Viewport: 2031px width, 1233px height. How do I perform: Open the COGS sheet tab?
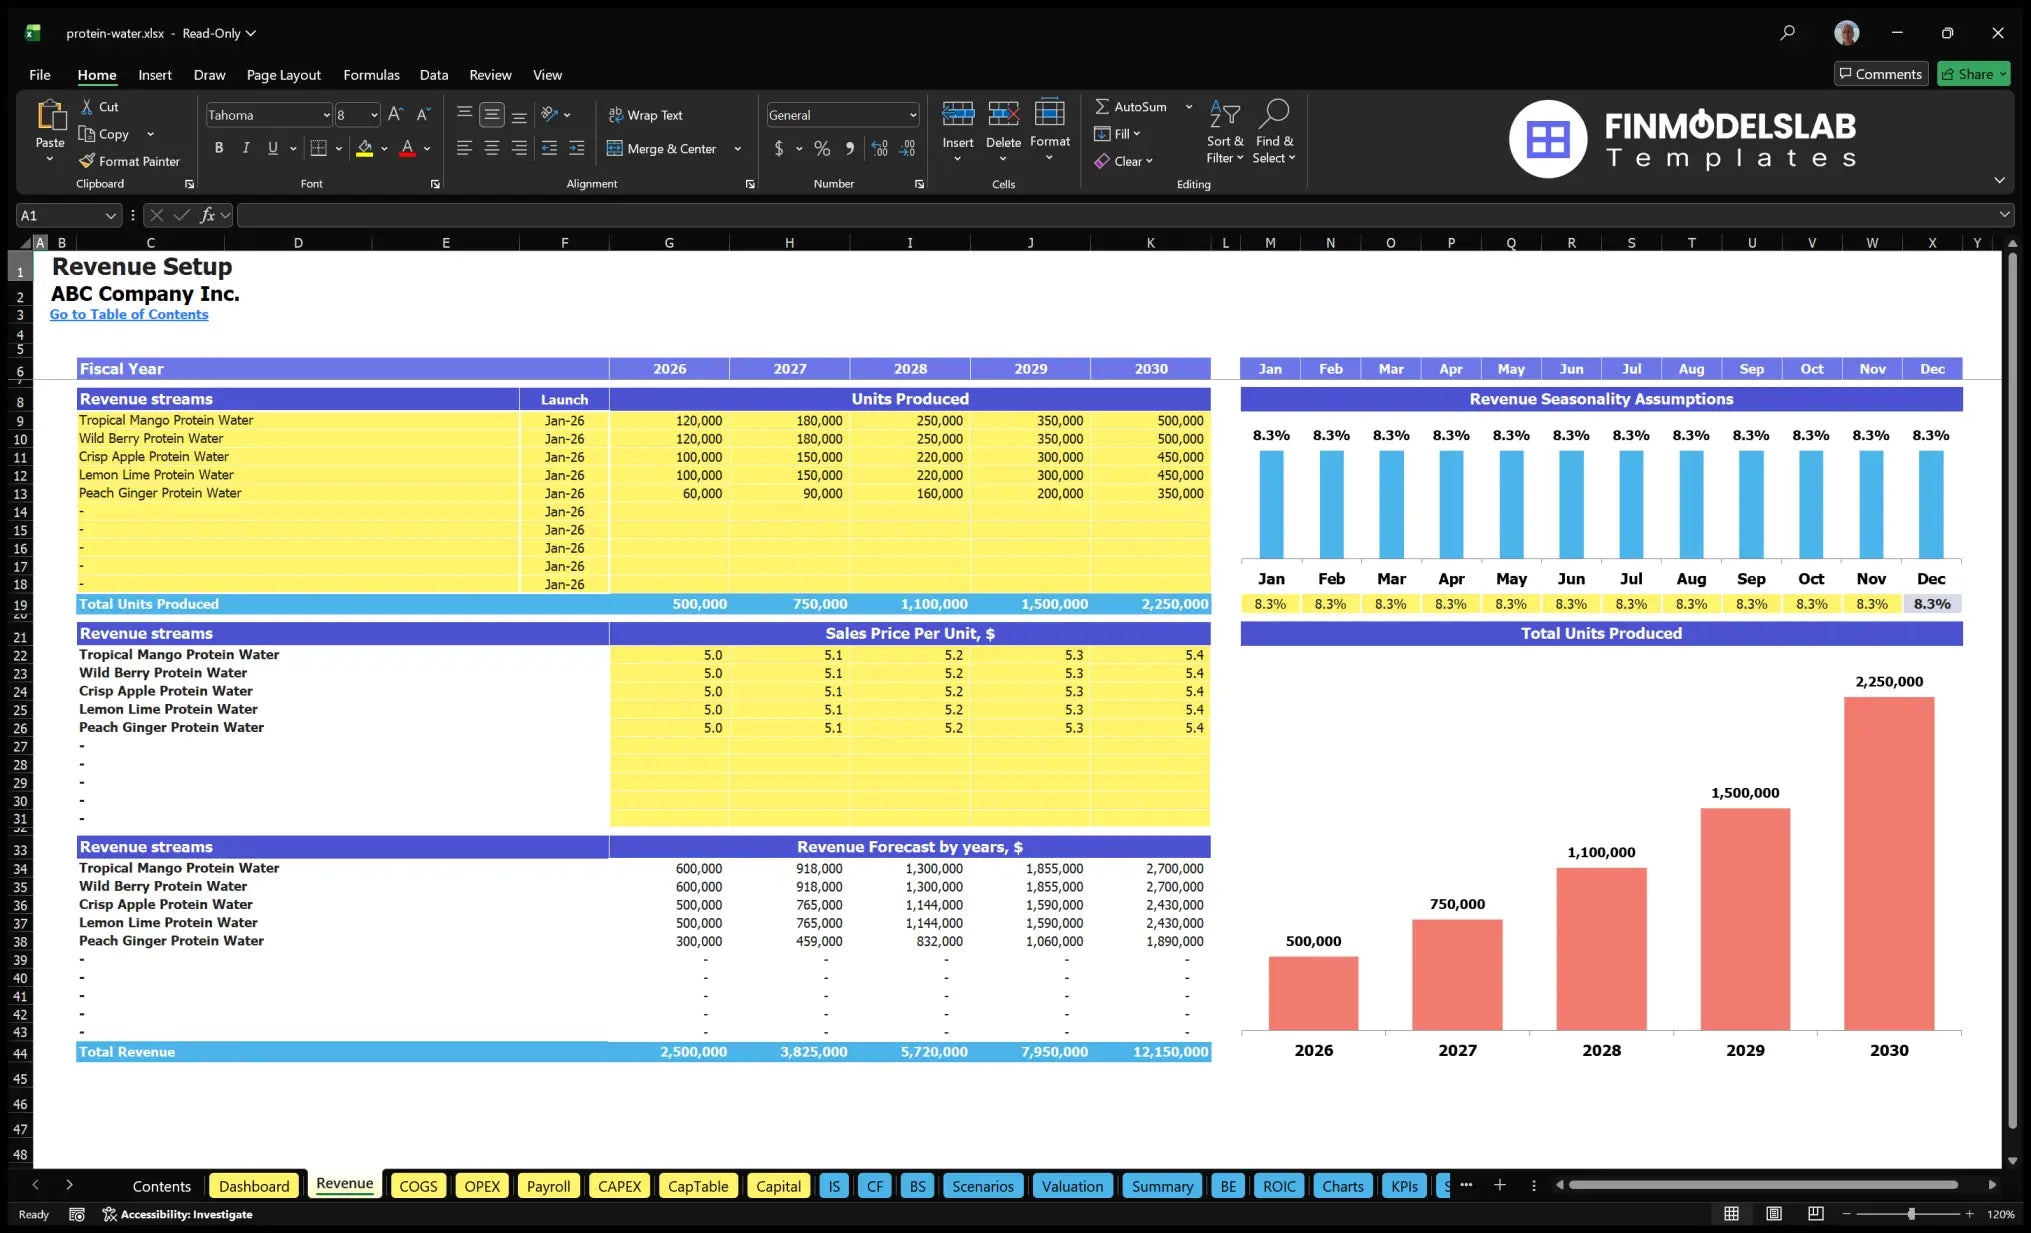tap(418, 1186)
